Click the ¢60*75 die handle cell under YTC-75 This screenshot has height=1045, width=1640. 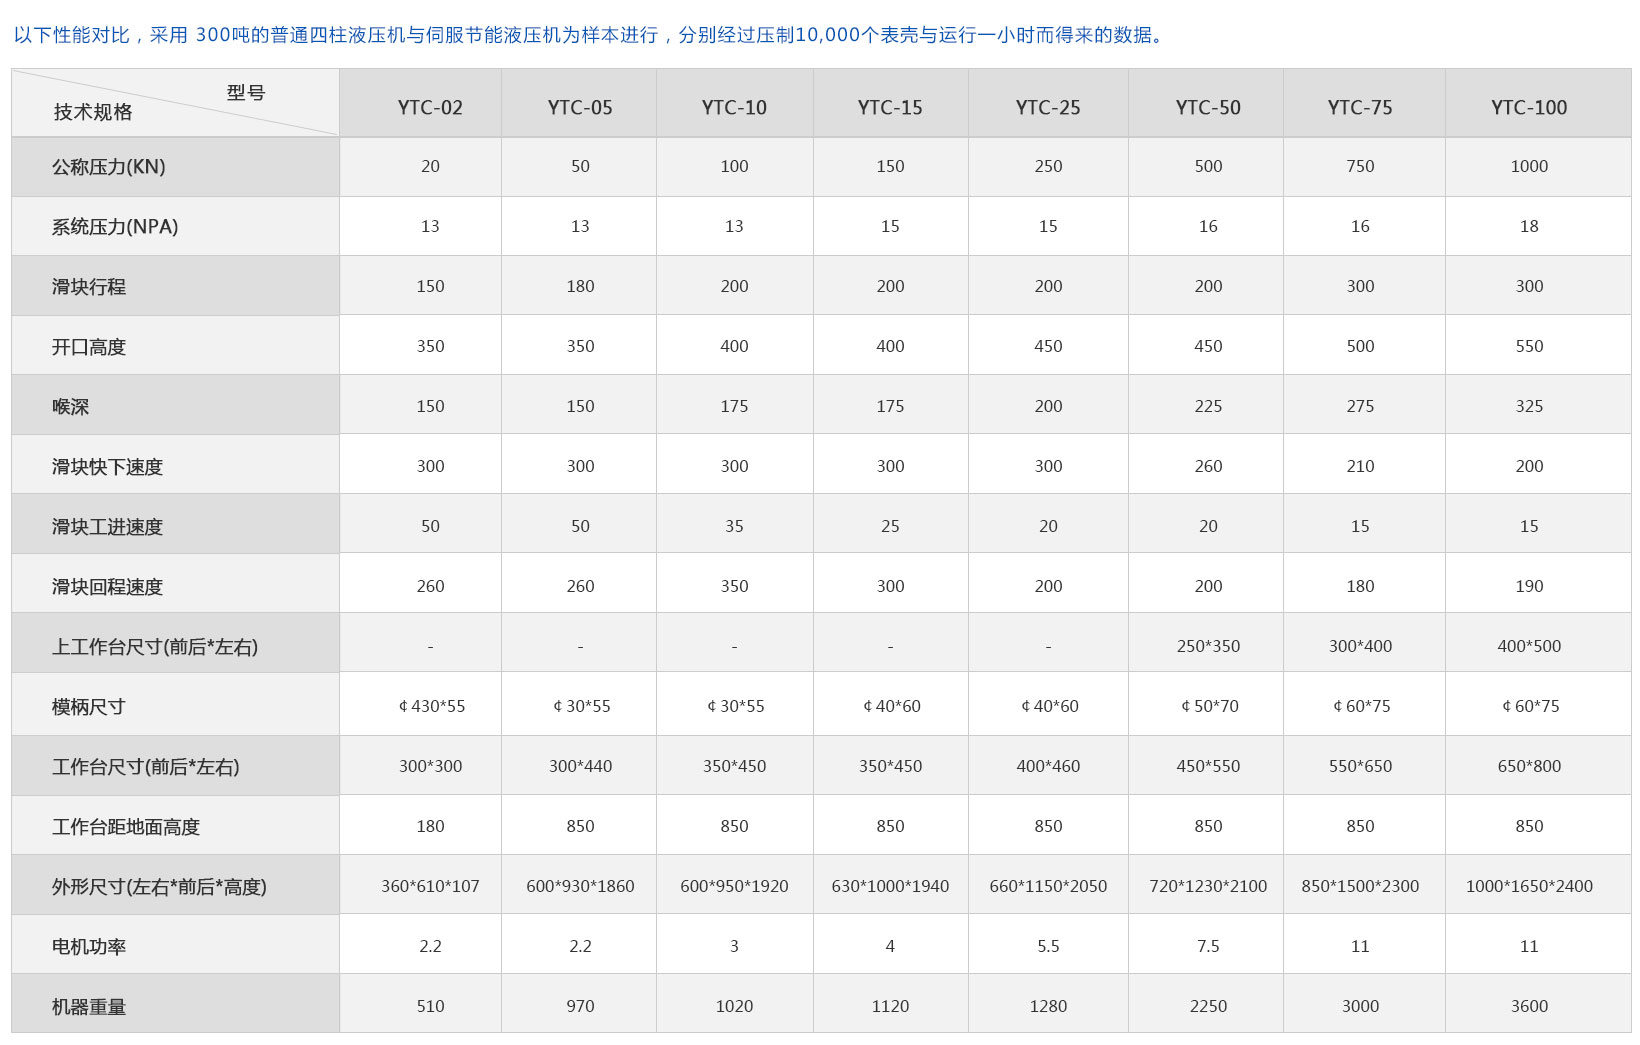(1362, 704)
